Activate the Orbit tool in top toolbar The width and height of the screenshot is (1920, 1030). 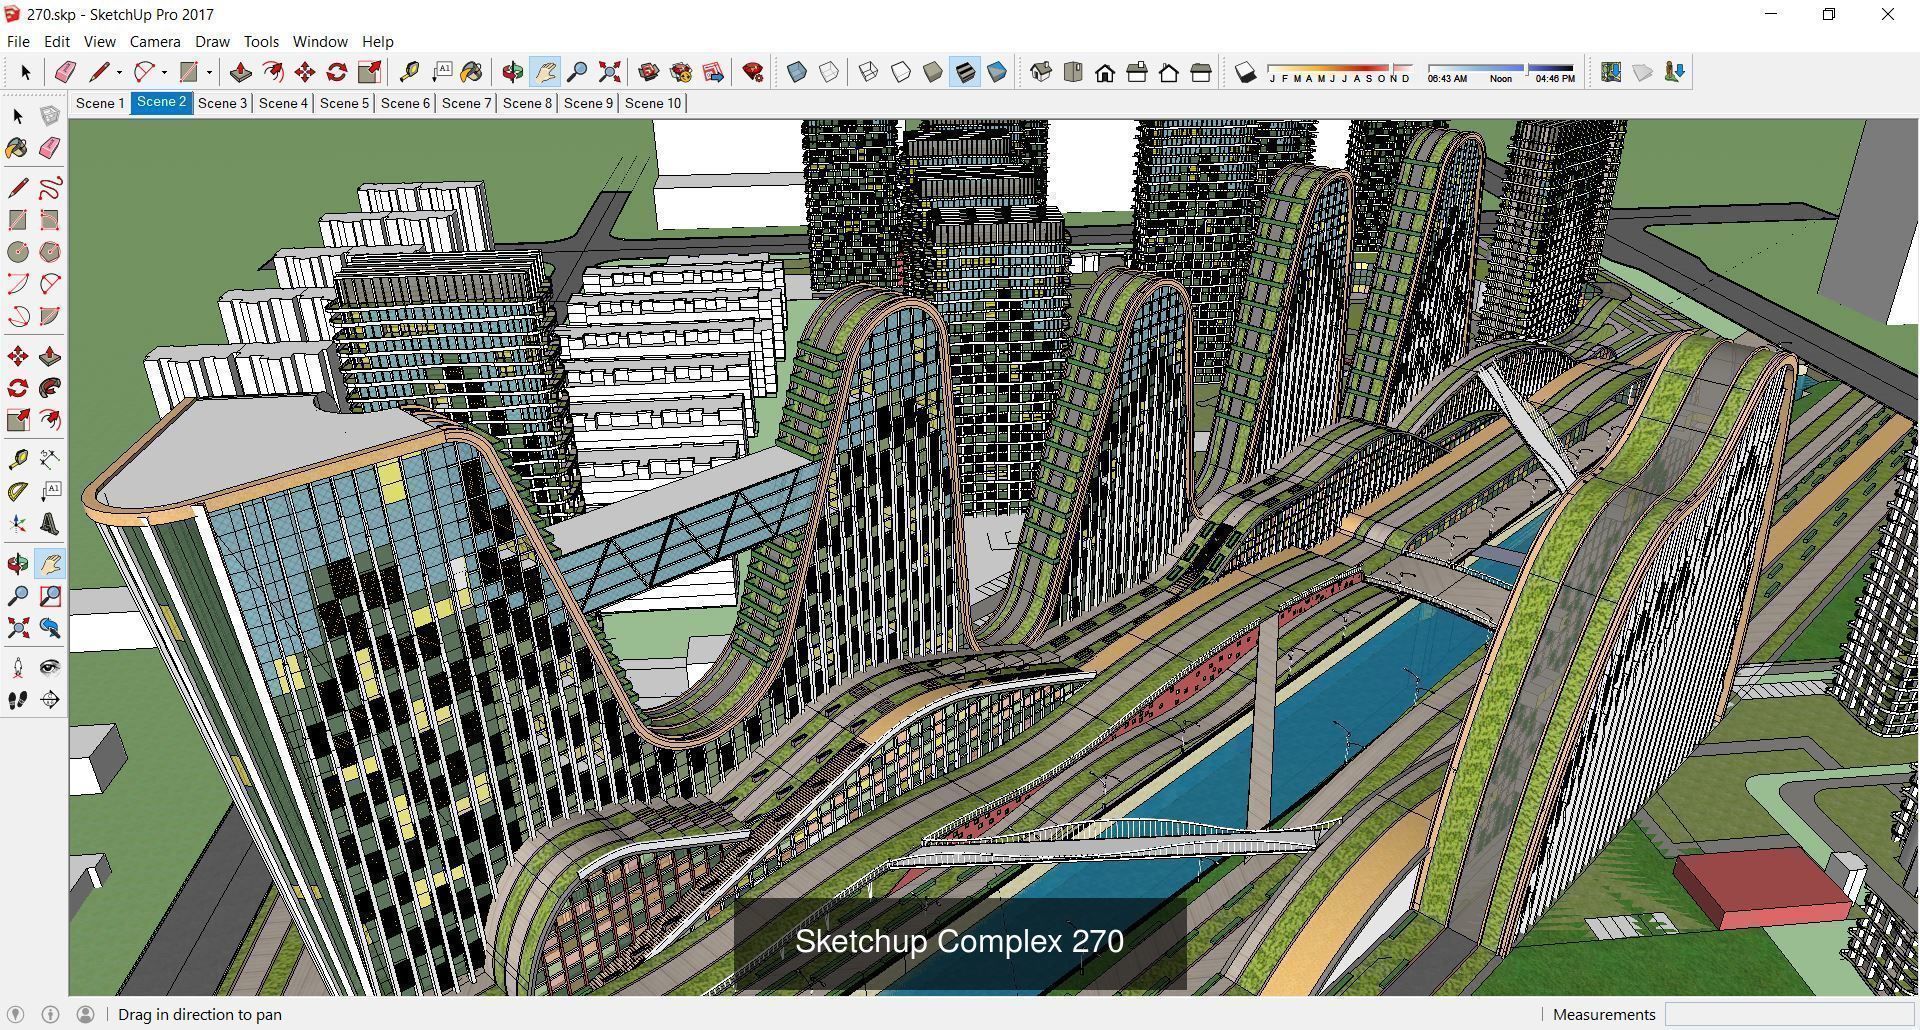513,72
